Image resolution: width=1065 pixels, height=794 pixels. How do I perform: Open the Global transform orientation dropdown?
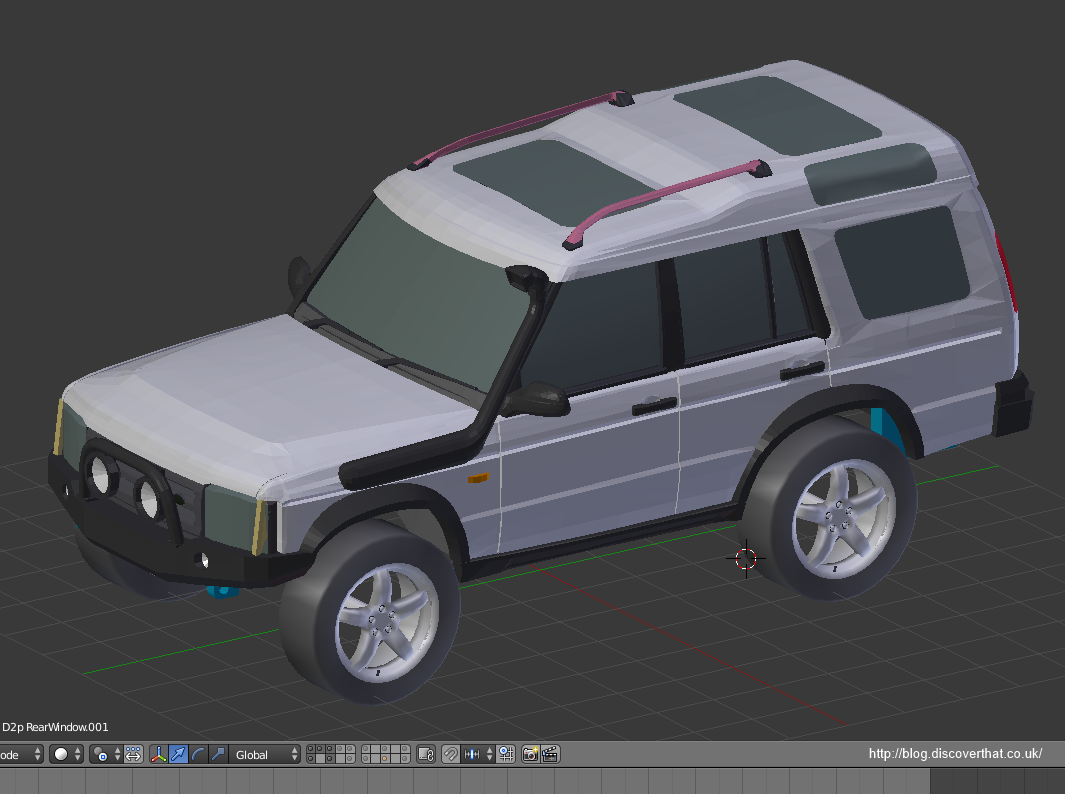(x=262, y=754)
